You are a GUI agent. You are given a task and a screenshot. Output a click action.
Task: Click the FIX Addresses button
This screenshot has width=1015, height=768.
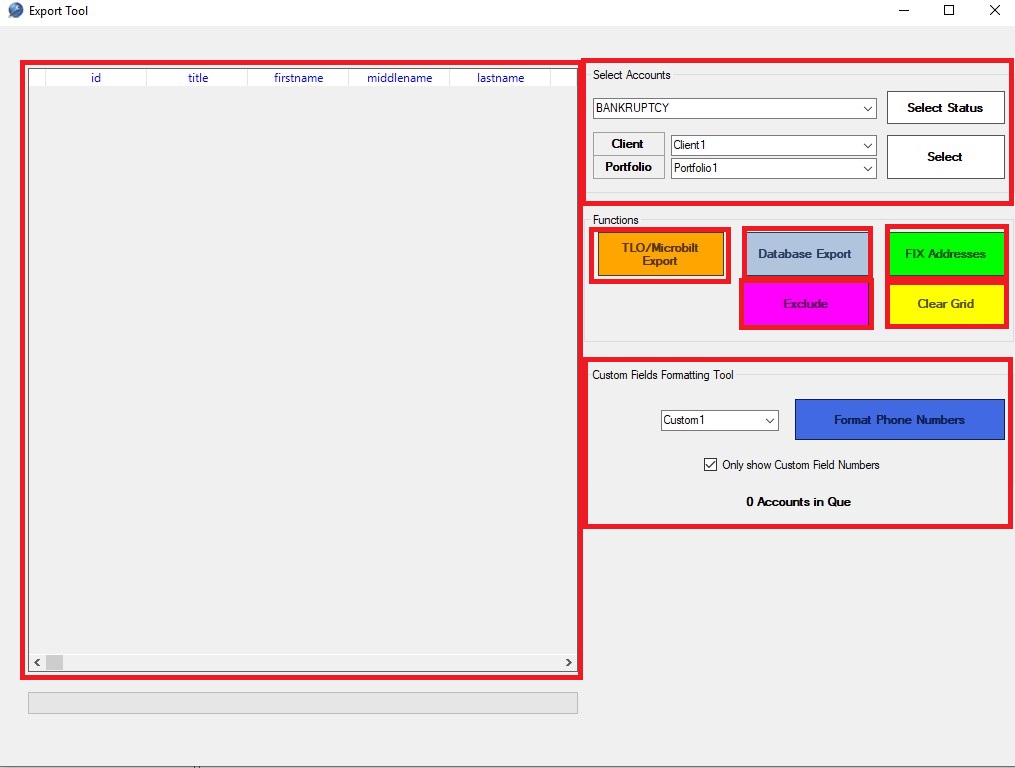pos(946,253)
